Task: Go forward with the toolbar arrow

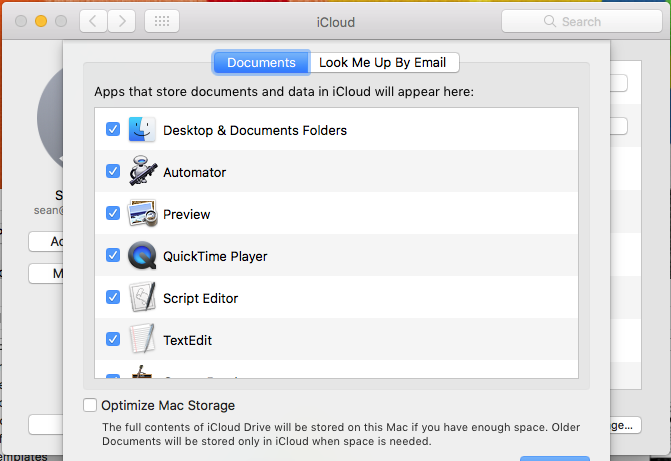Action: [122, 21]
